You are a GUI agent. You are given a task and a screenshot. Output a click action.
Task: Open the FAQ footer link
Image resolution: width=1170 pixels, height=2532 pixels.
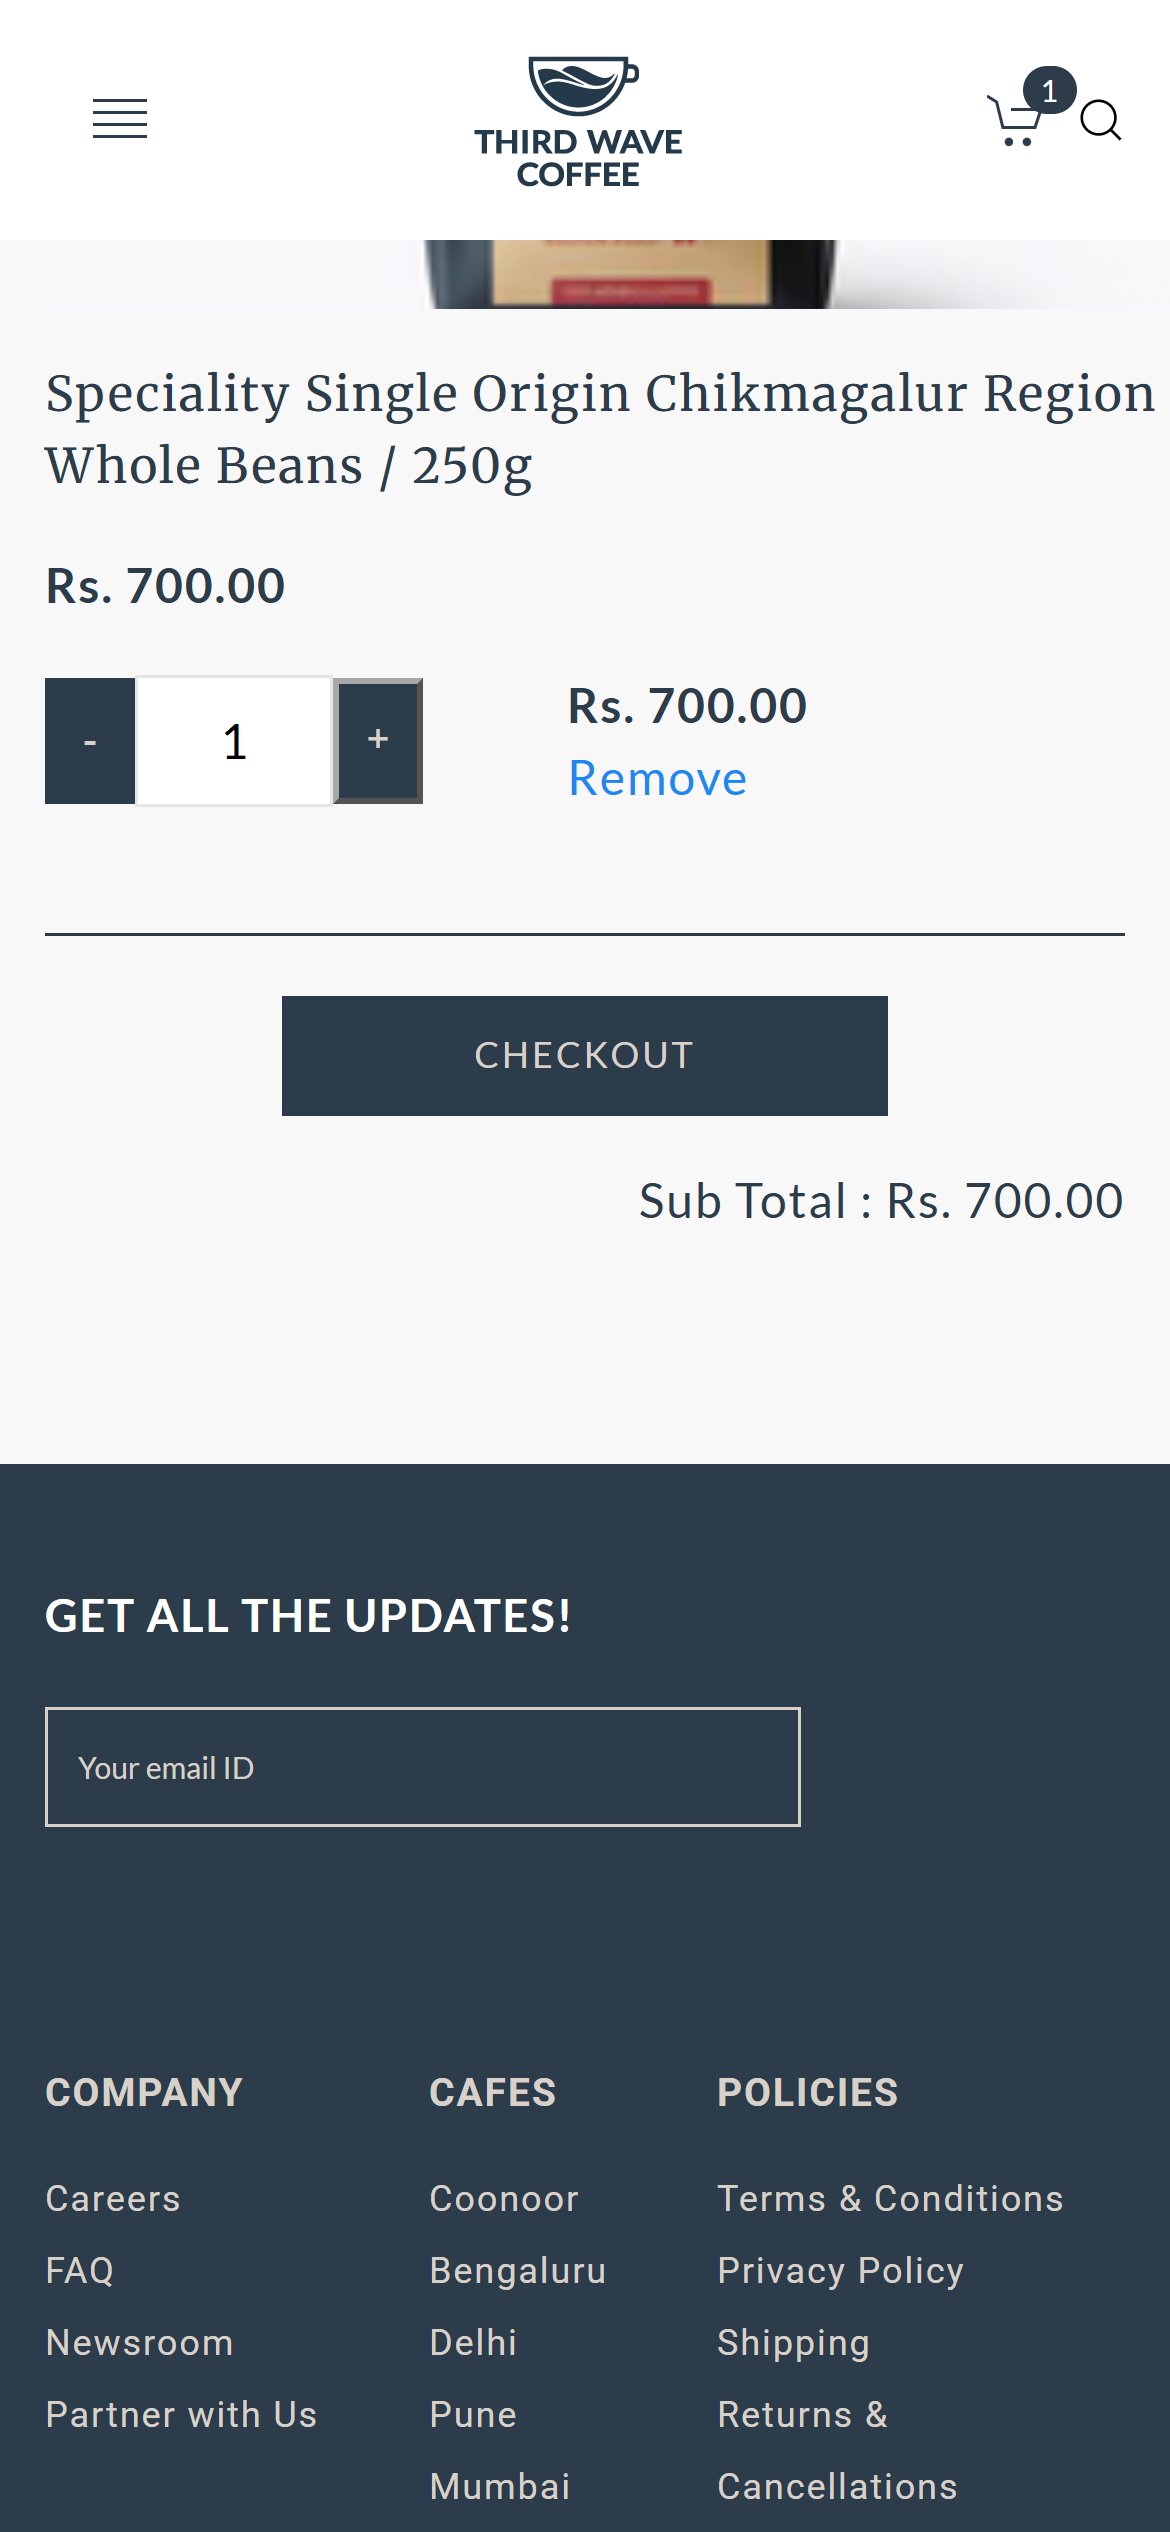pyautogui.click(x=80, y=2270)
